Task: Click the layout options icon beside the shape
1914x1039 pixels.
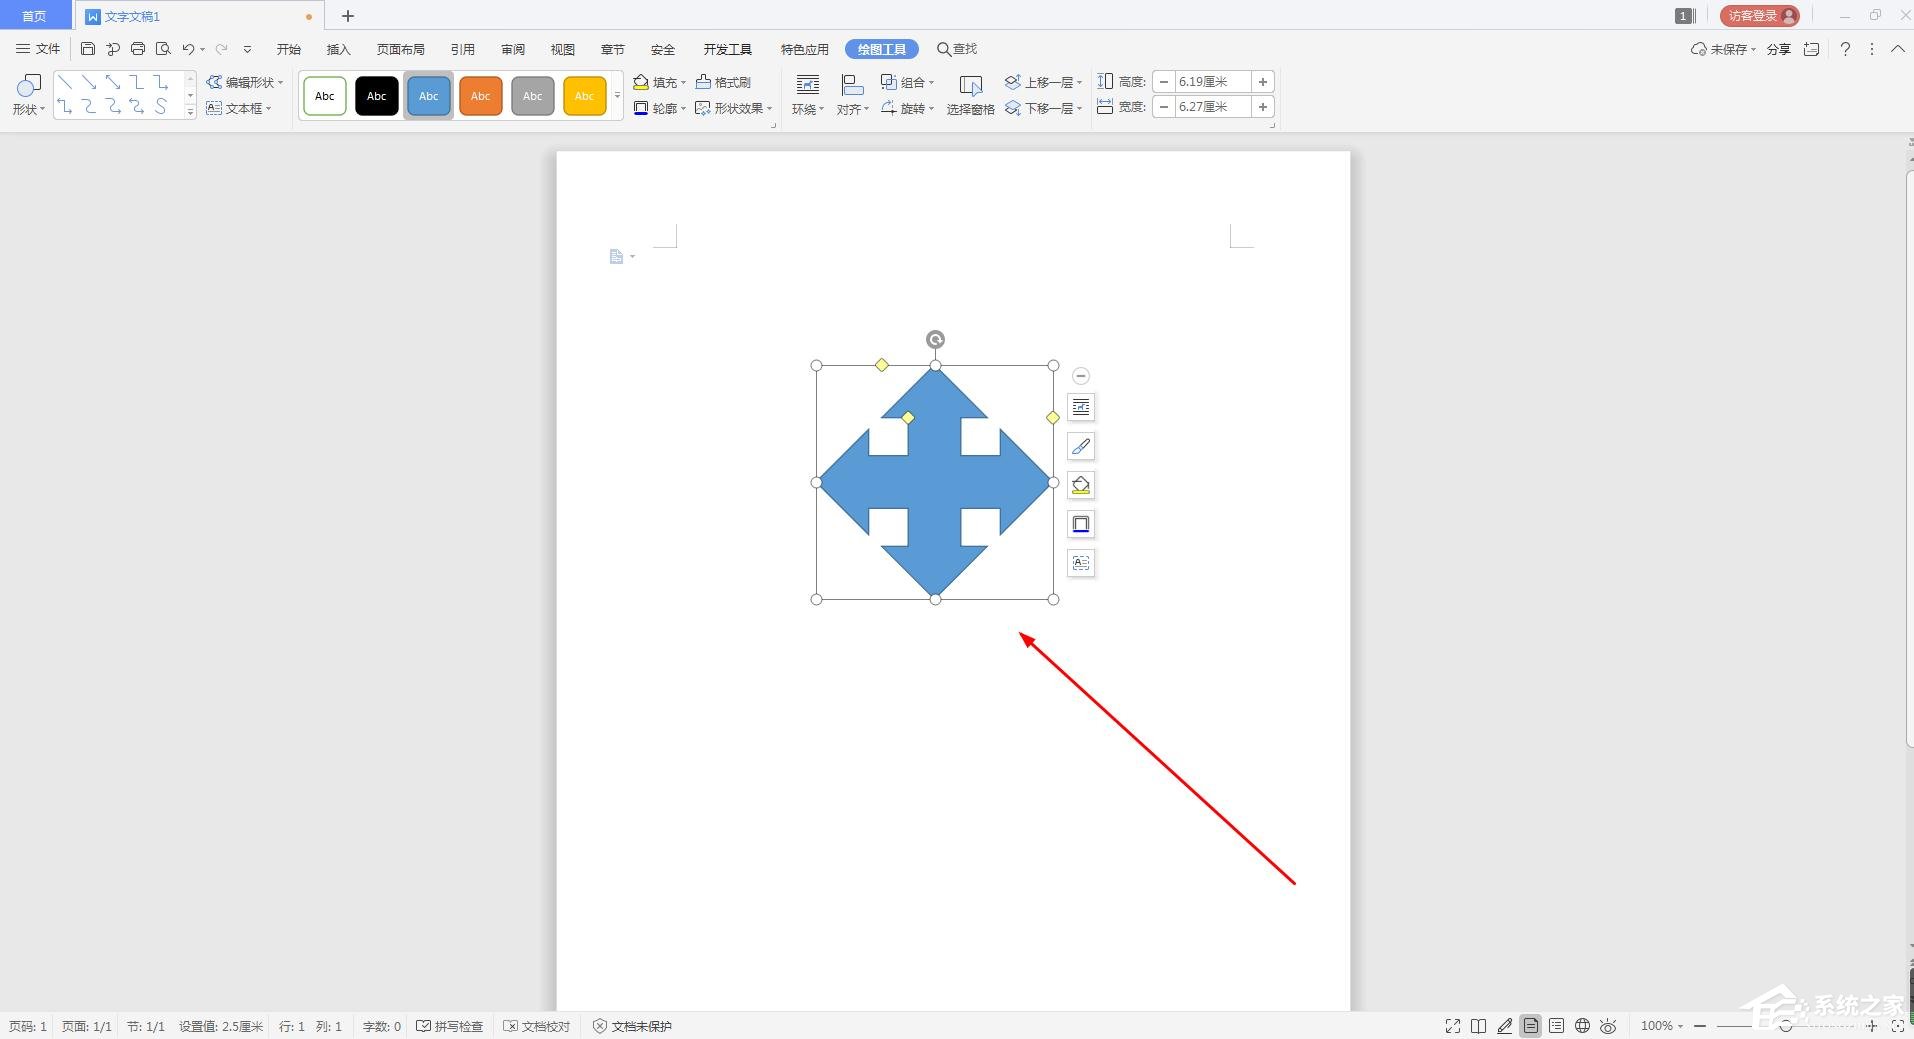Action: 1080,407
